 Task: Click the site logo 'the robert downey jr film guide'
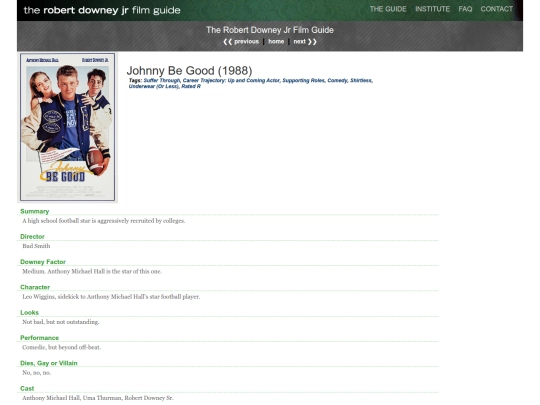coord(102,10)
